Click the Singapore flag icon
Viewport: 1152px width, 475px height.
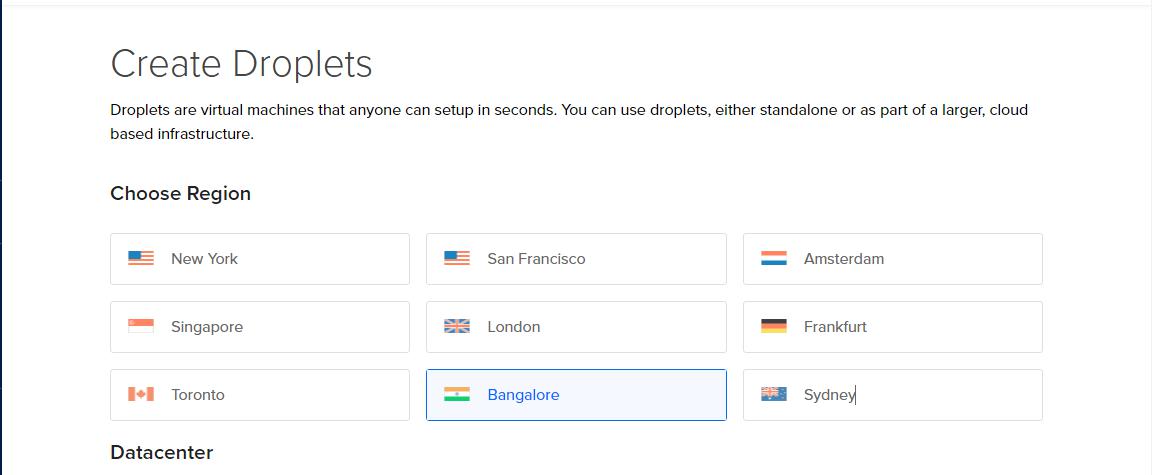coord(140,326)
